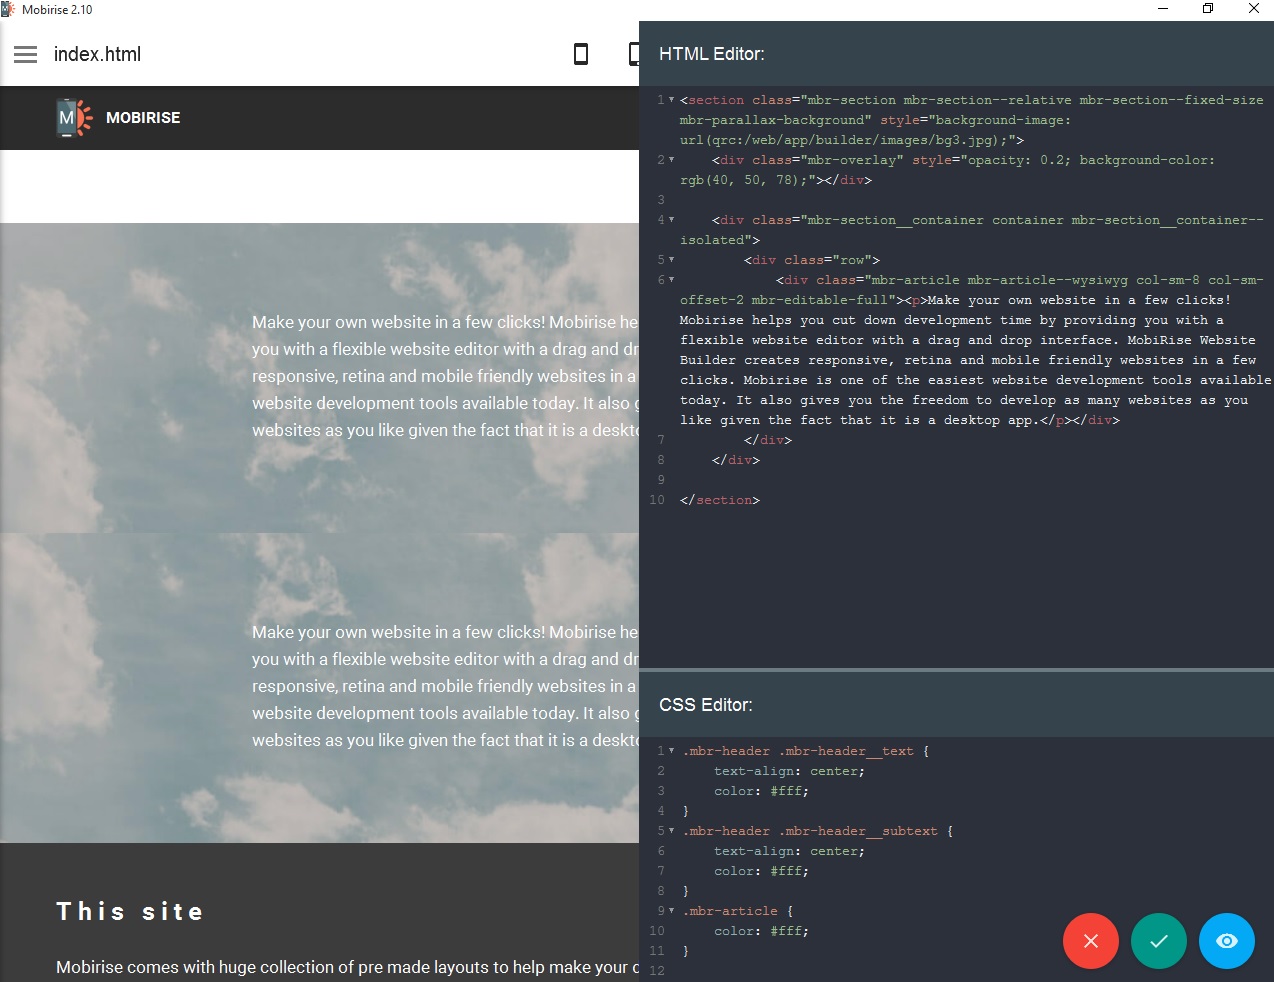This screenshot has height=982, width=1274.
Task: Click the MOBIRISE brand name link
Action: tap(143, 118)
